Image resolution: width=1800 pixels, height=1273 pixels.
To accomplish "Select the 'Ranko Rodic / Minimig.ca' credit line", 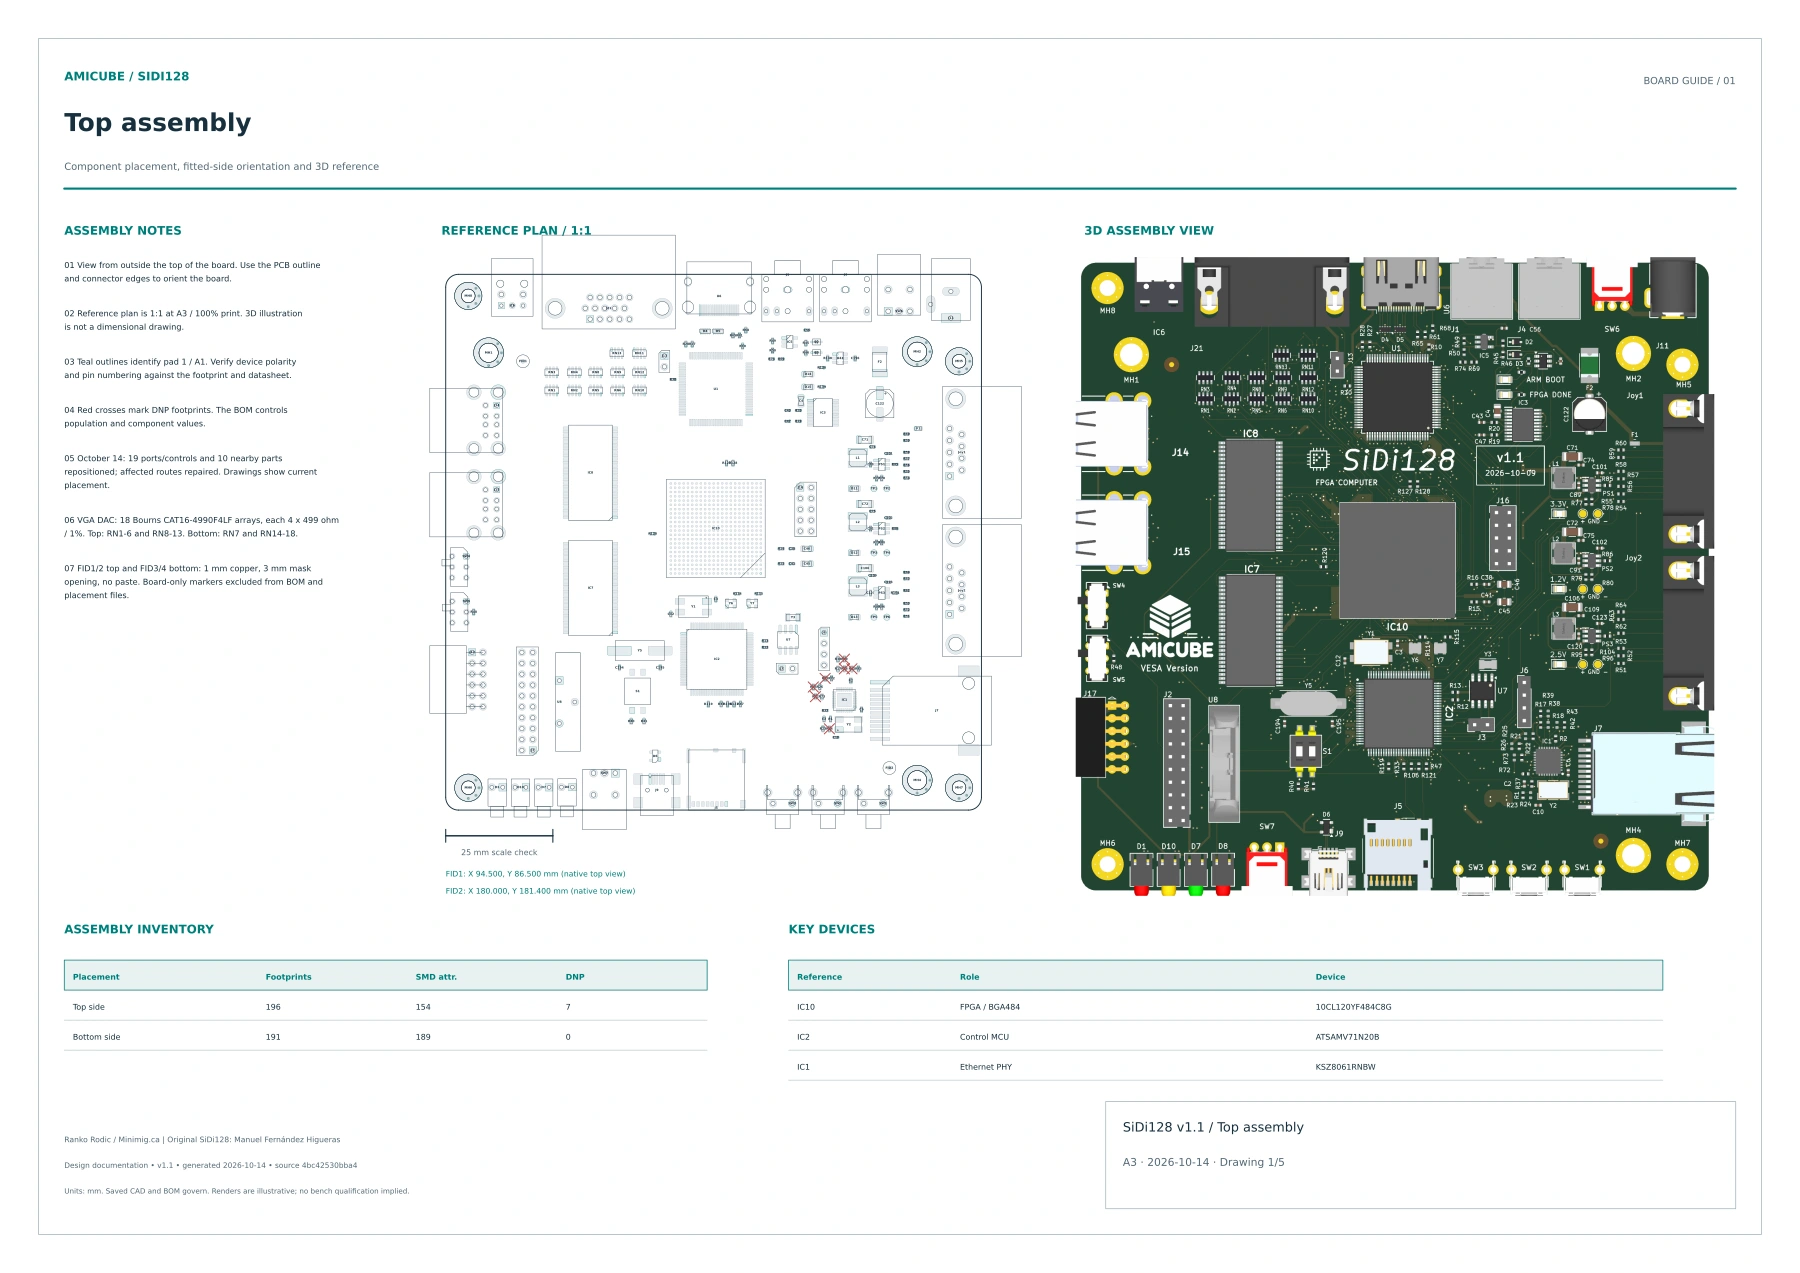I will 202,1140.
